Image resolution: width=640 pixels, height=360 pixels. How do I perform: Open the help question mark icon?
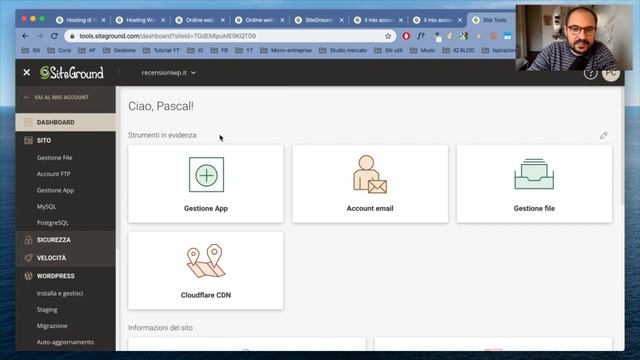(x=590, y=73)
